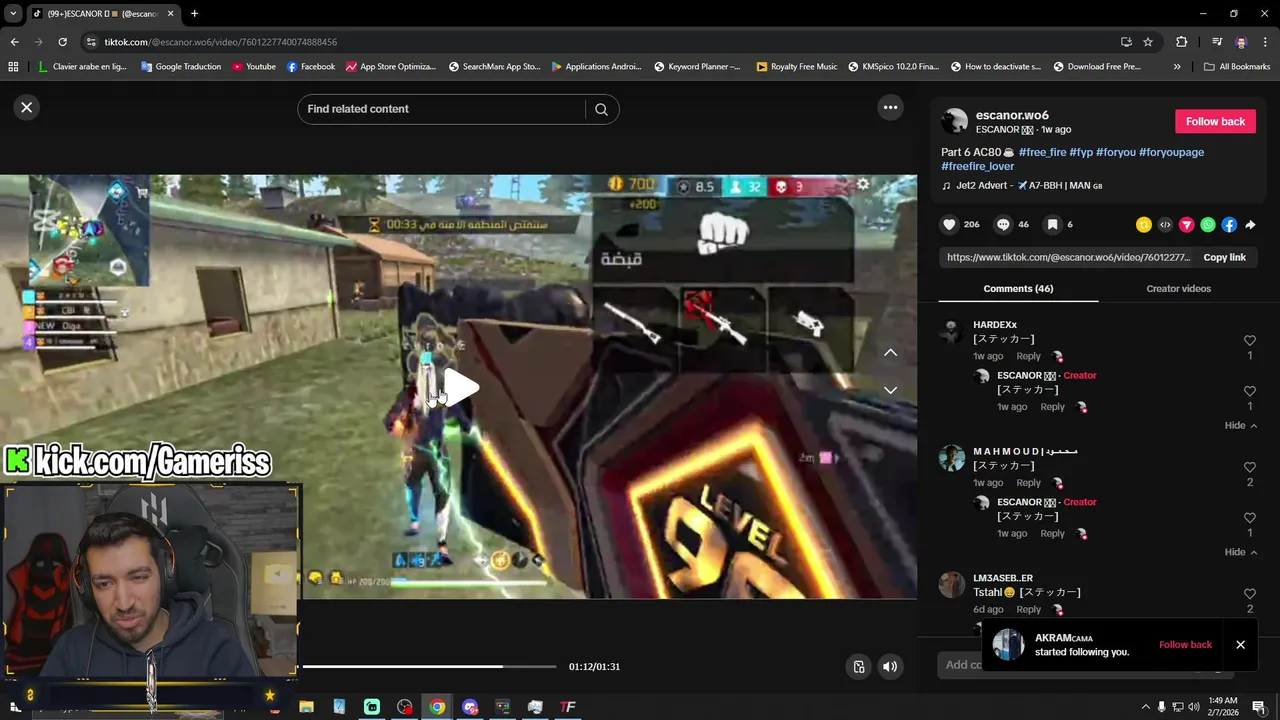The width and height of the screenshot is (1280, 720).
Task: Open File Explorer from taskbar
Action: coord(306,707)
